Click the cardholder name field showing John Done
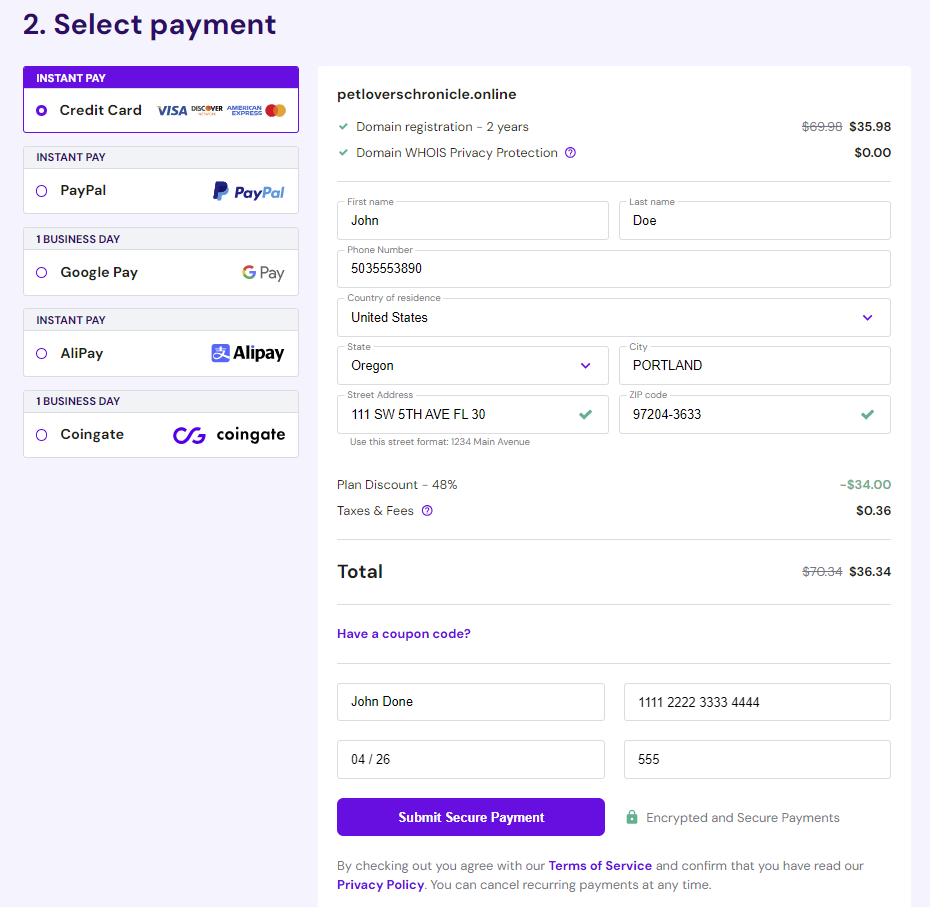 pyautogui.click(x=470, y=702)
